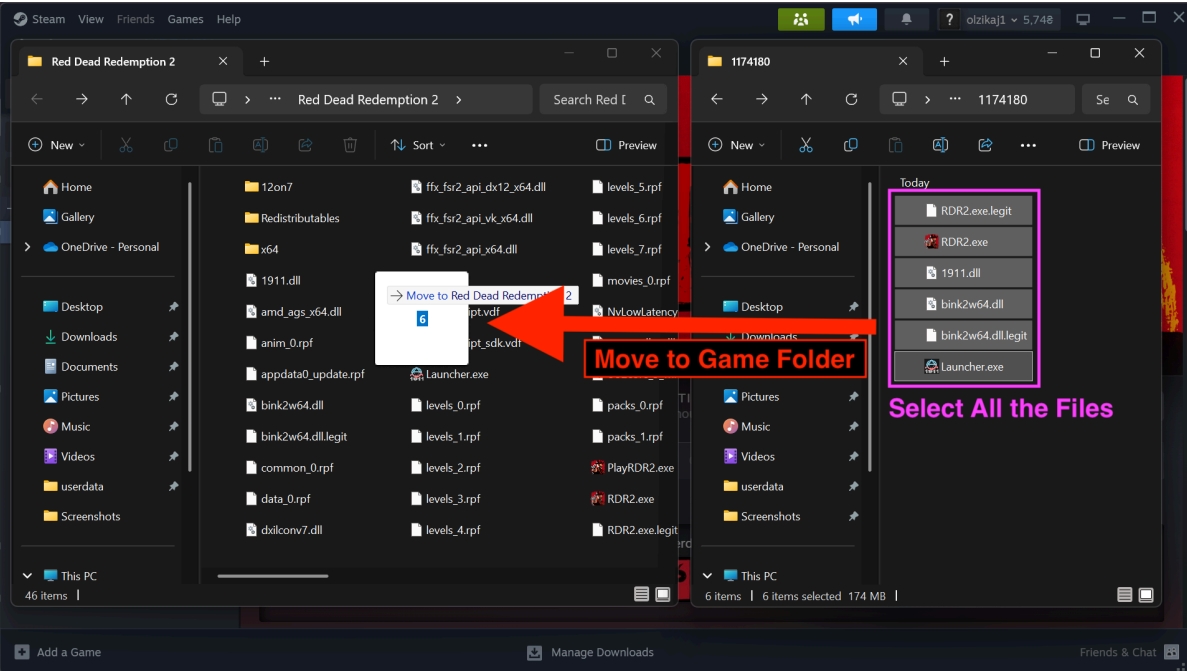The width and height of the screenshot is (1187, 671).
Task: Cut selected files in the 1174180 window
Action: [x=805, y=145]
